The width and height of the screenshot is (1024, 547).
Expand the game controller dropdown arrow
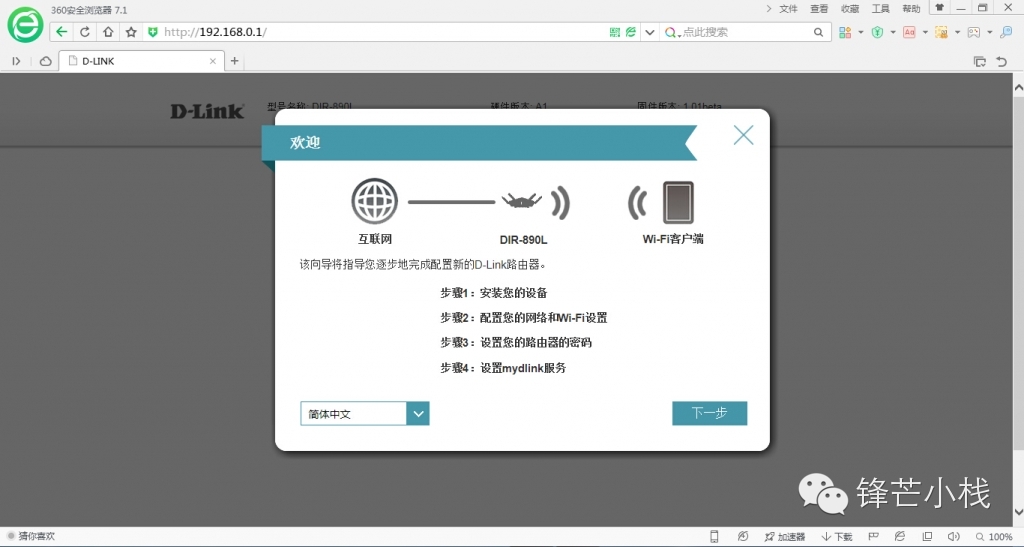point(989,32)
